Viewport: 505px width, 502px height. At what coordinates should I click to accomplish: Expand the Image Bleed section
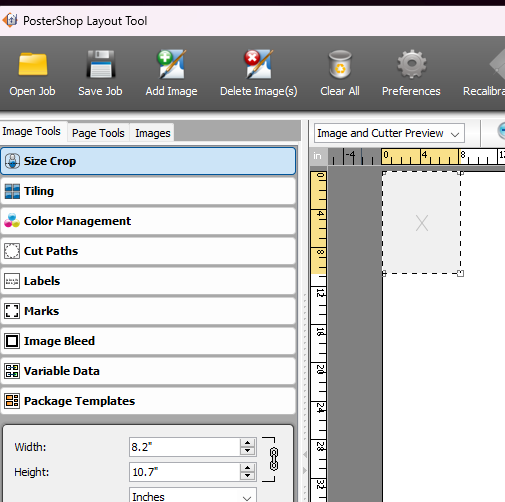(x=148, y=341)
